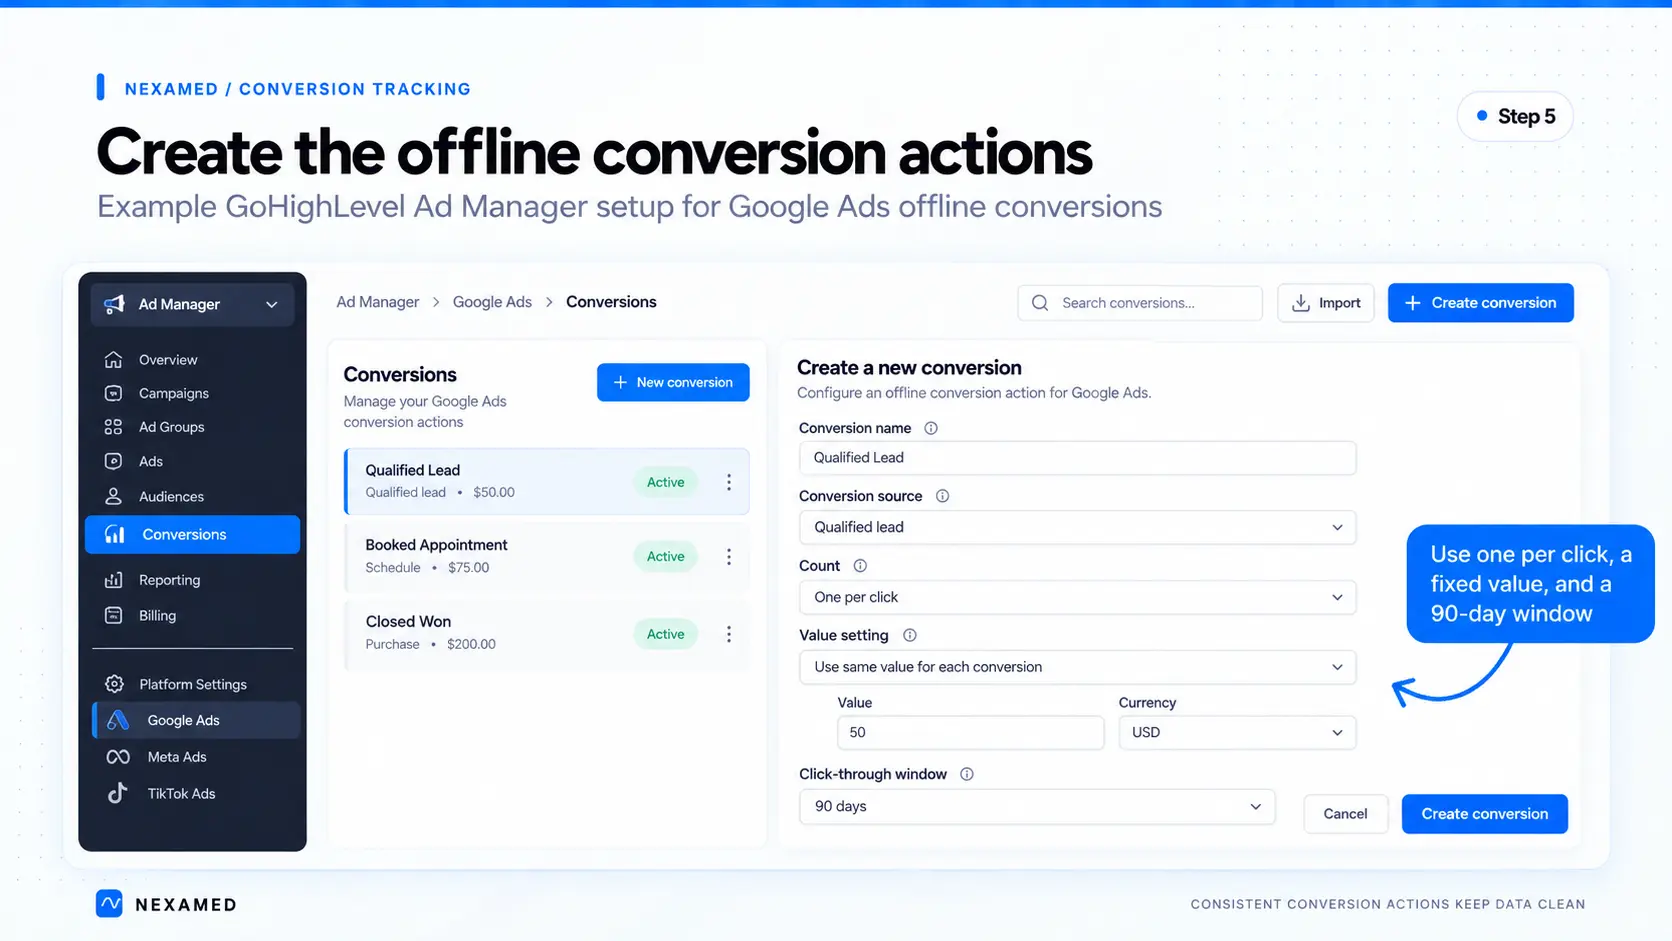
Task: Click the Cancel button
Action: click(x=1345, y=814)
